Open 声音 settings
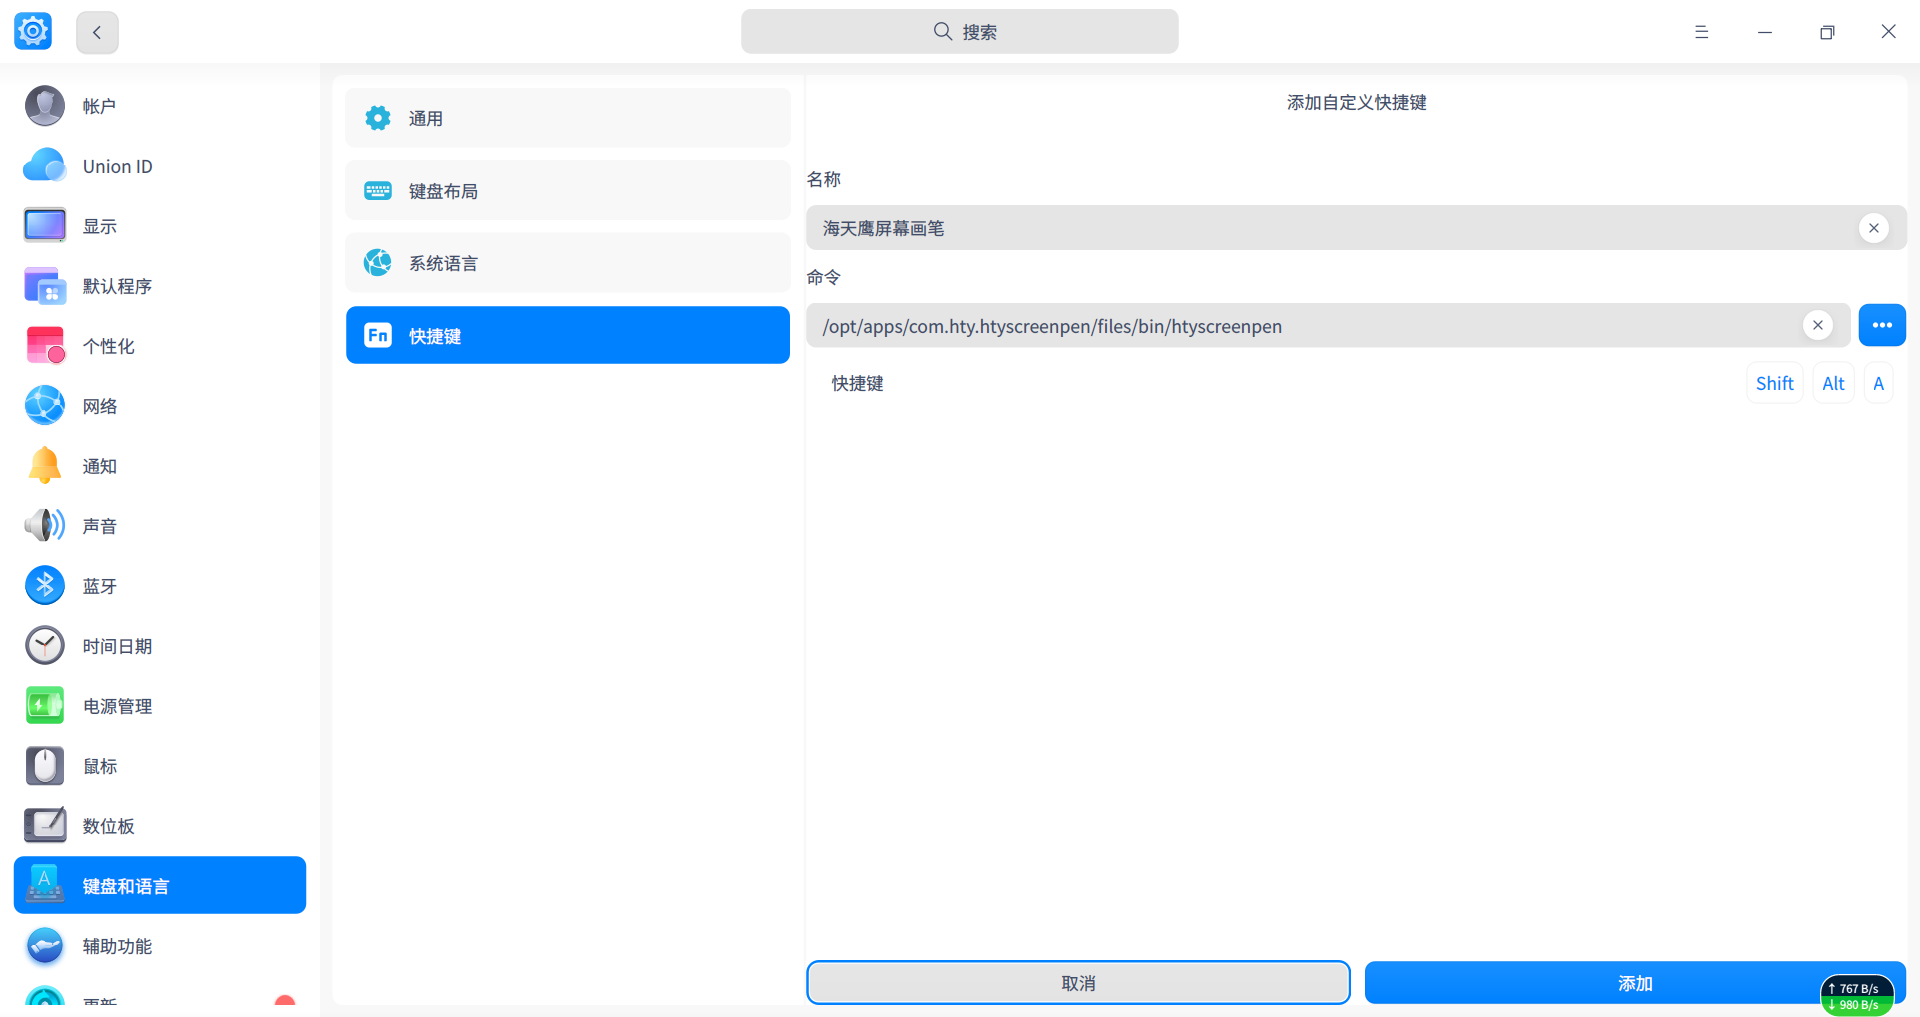The image size is (1920, 1017). [x=160, y=526]
